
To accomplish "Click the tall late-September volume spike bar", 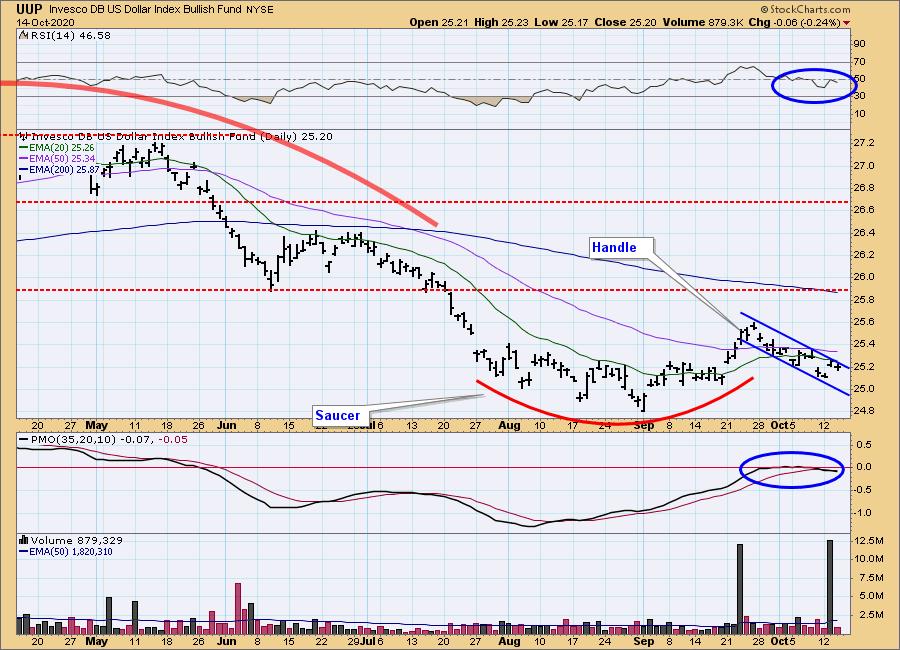I will (740, 589).
